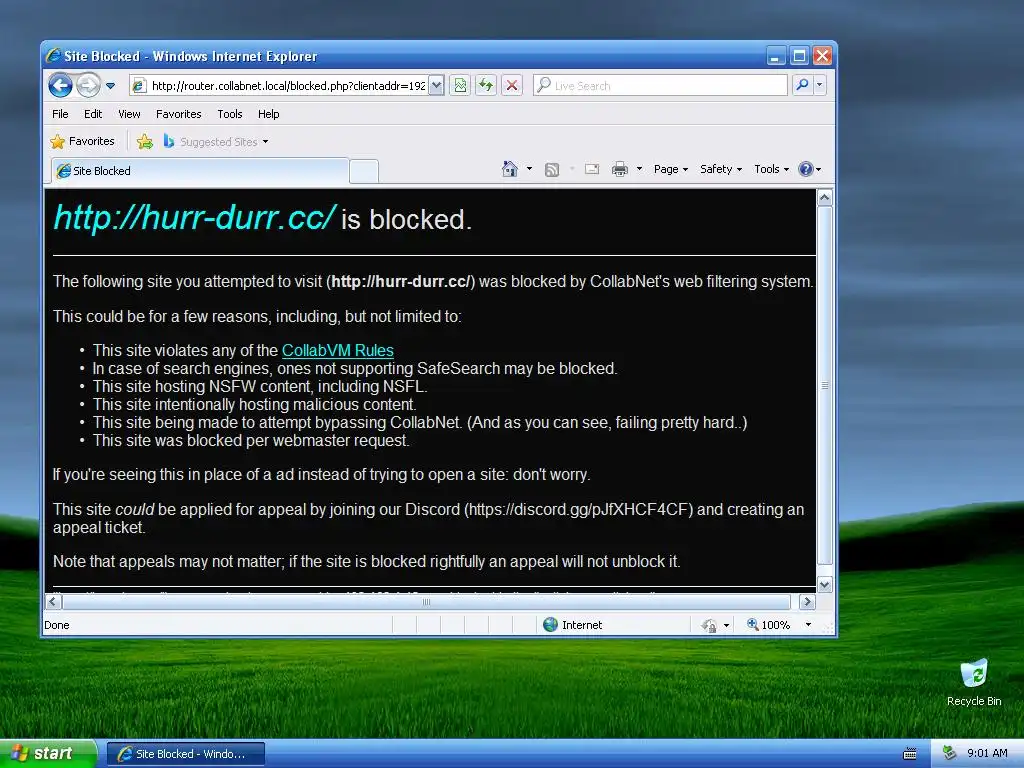The image size is (1024, 768).
Task: Click the Safely Remove Hardware tray icon
Action: (x=950, y=754)
